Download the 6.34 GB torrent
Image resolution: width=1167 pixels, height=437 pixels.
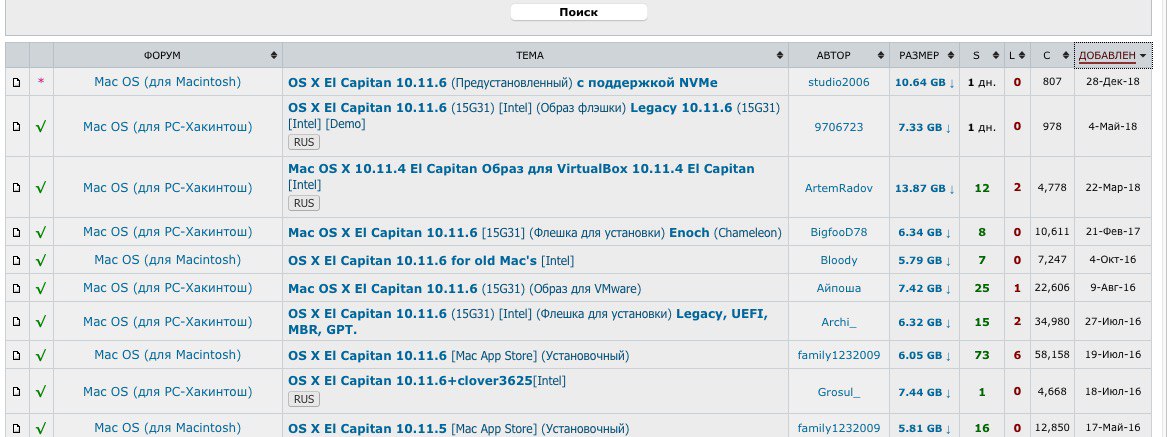(x=924, y=233)
